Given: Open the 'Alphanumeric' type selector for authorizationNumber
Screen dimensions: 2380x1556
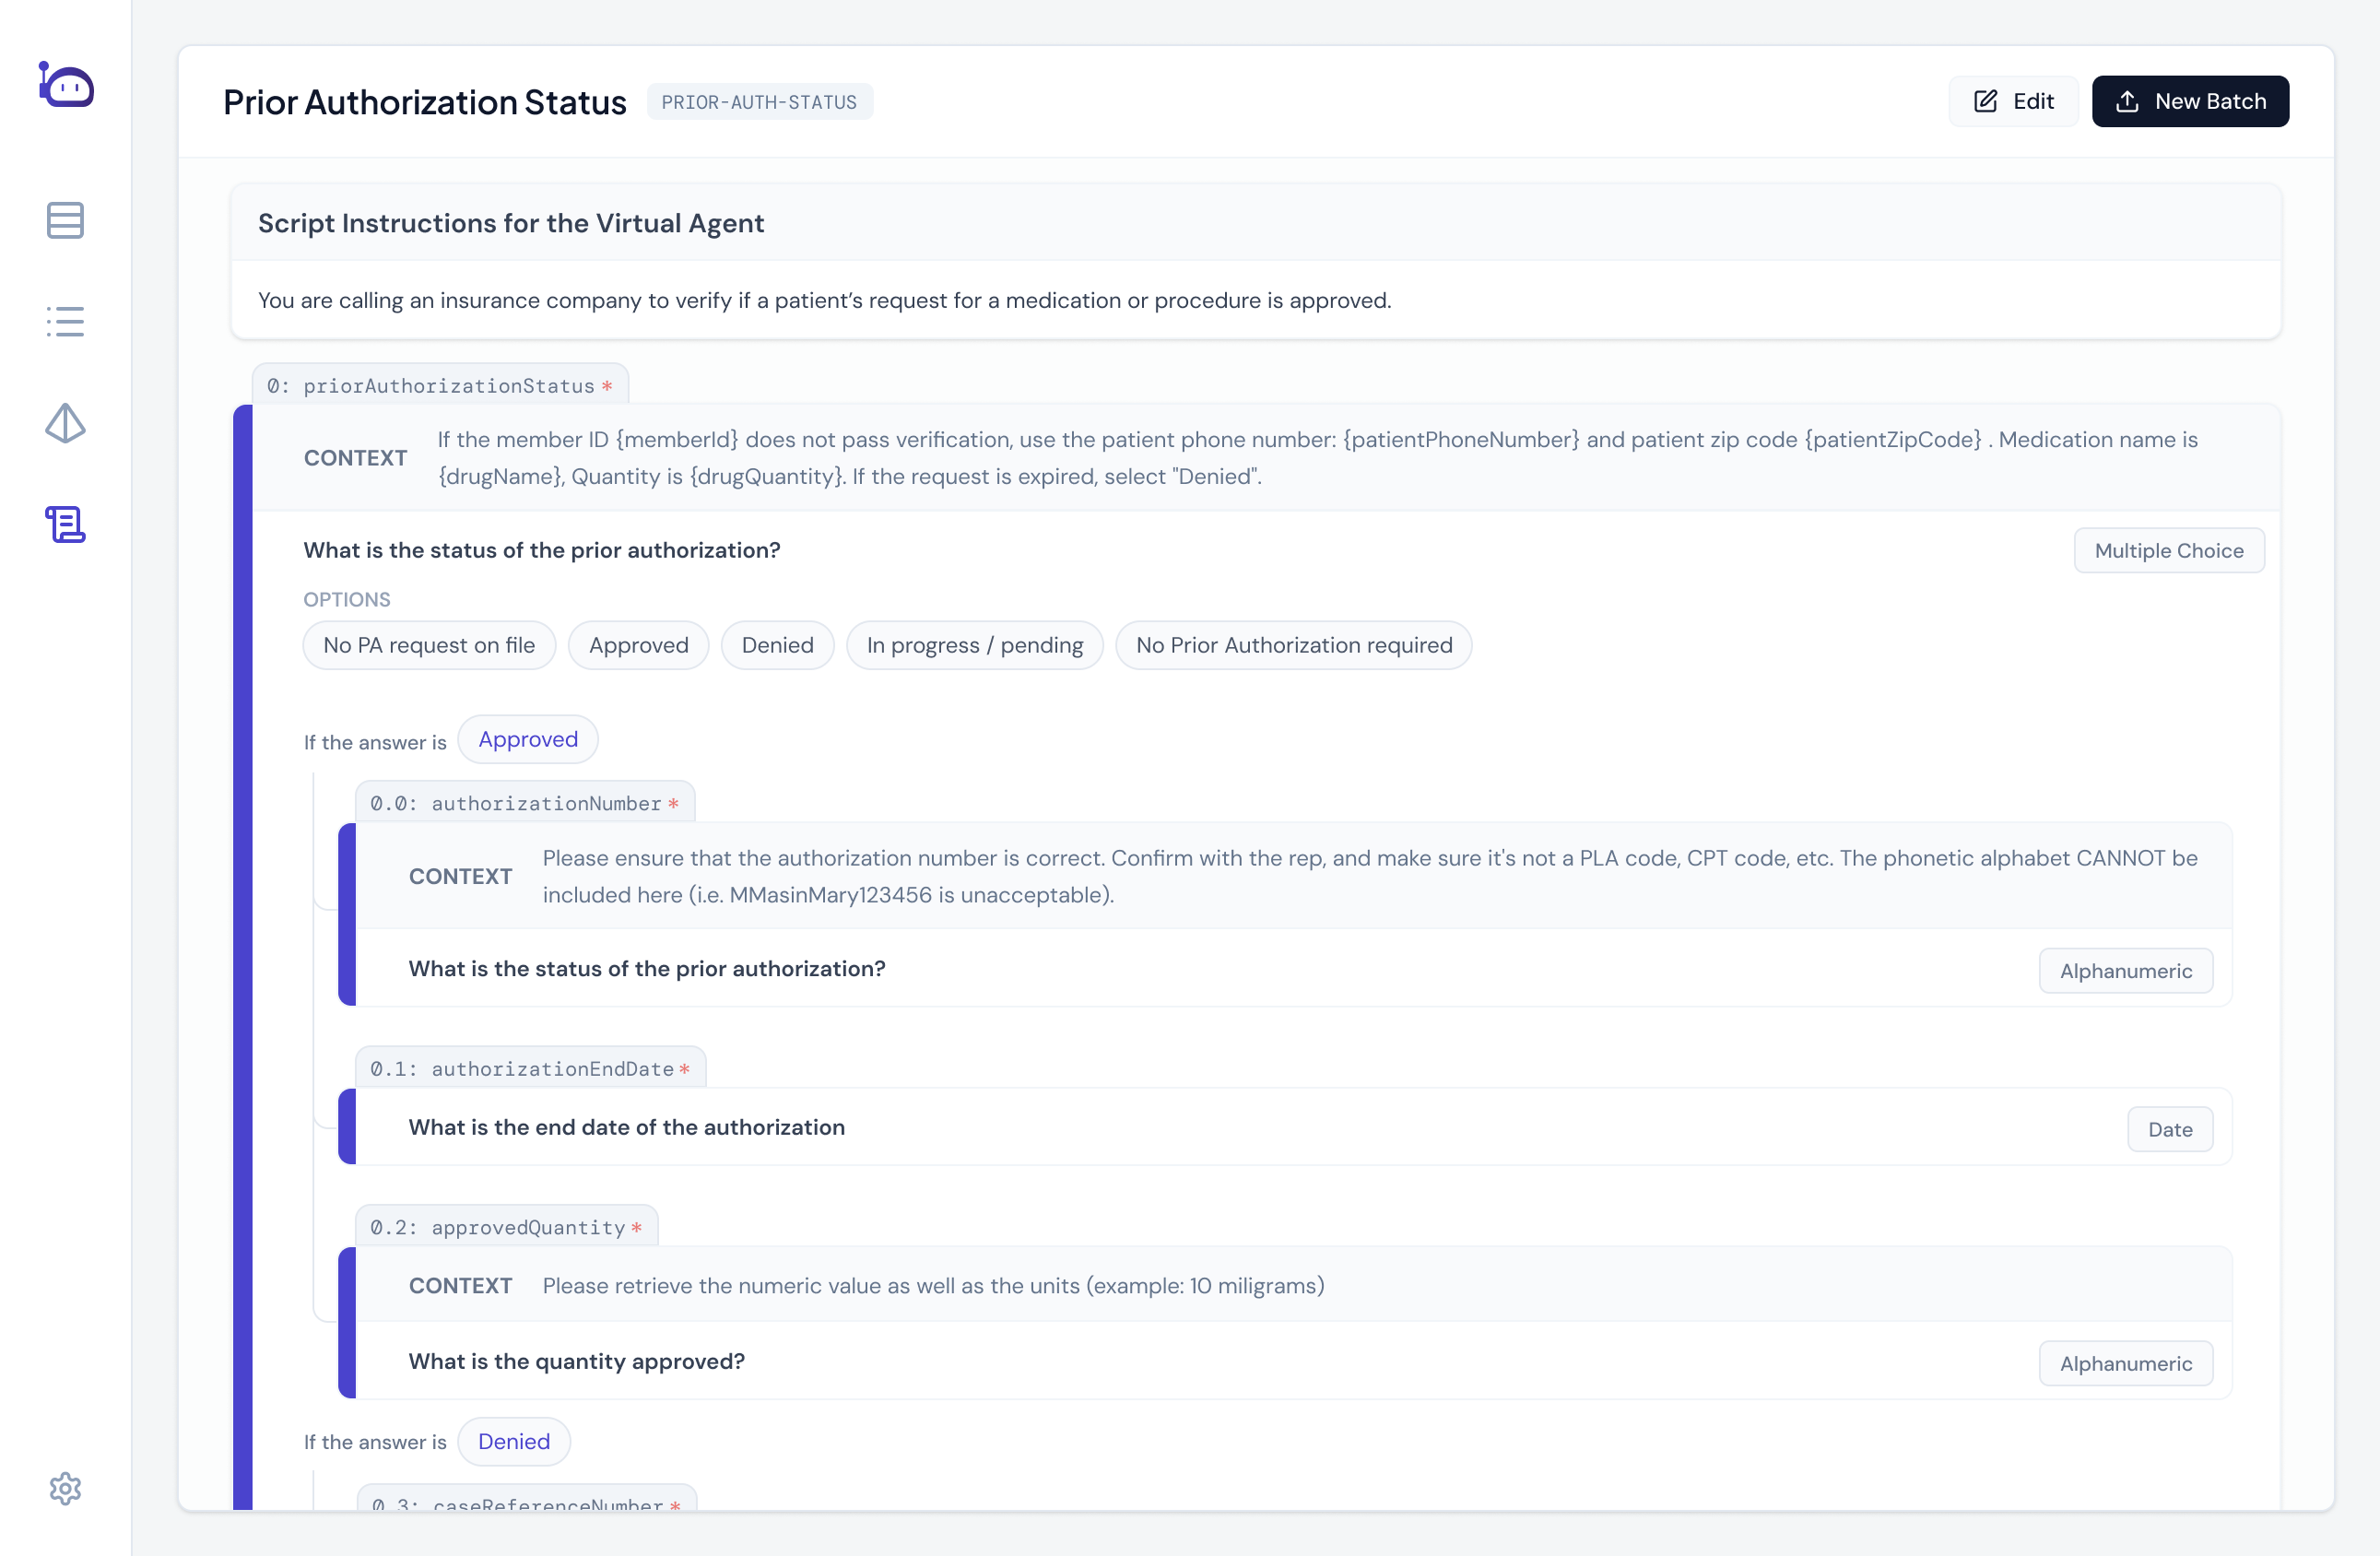Looking at the screenshot, I should [2126, 970].
